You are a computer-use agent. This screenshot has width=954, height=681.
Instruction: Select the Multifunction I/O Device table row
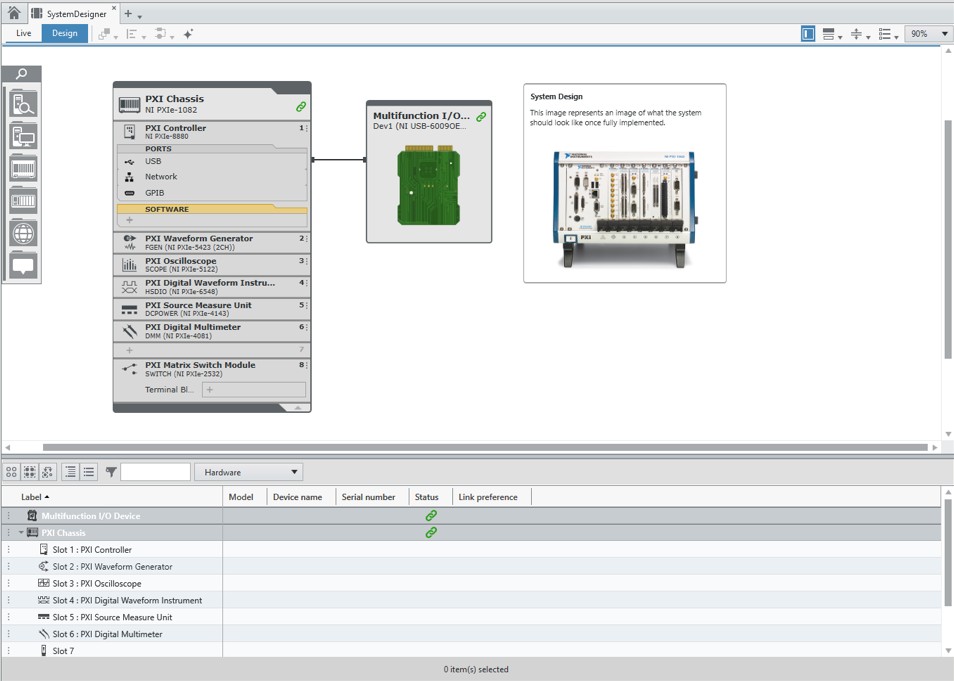(x=472, y=515)
